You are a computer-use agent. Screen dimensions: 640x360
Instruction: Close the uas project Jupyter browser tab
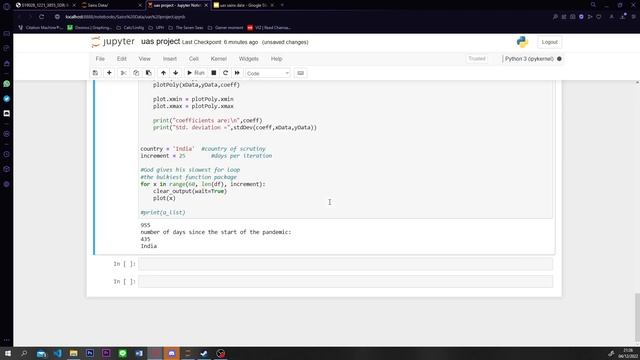pos(206,5)
